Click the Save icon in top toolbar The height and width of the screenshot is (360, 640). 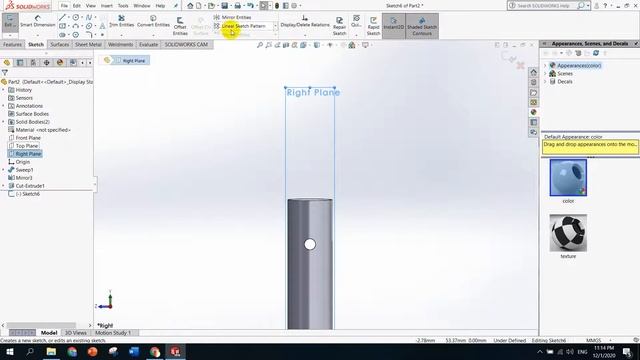pos(224,6)
